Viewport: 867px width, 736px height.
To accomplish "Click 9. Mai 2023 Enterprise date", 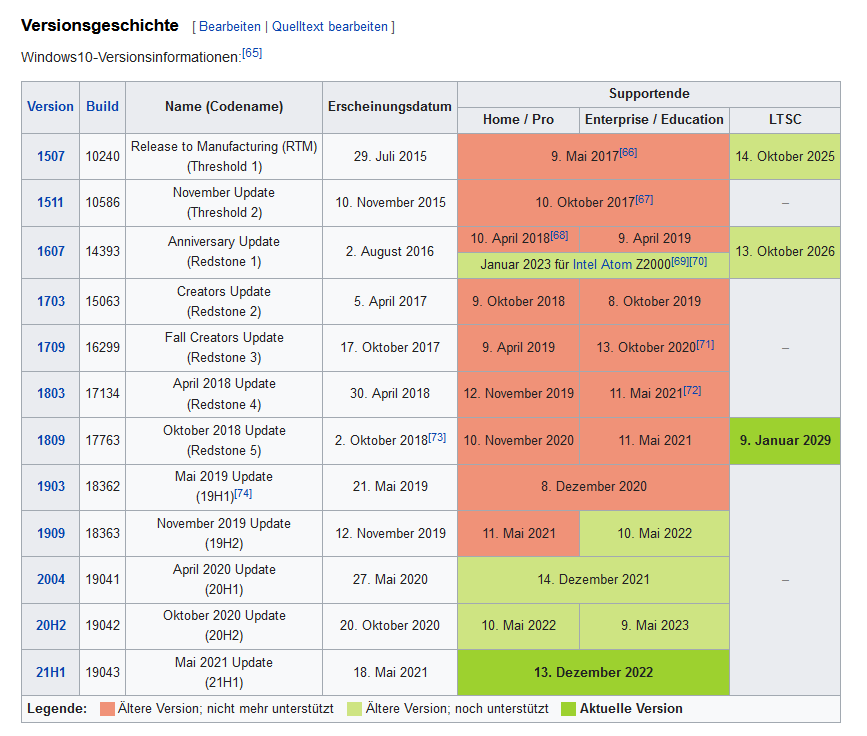I will (655, 625).
